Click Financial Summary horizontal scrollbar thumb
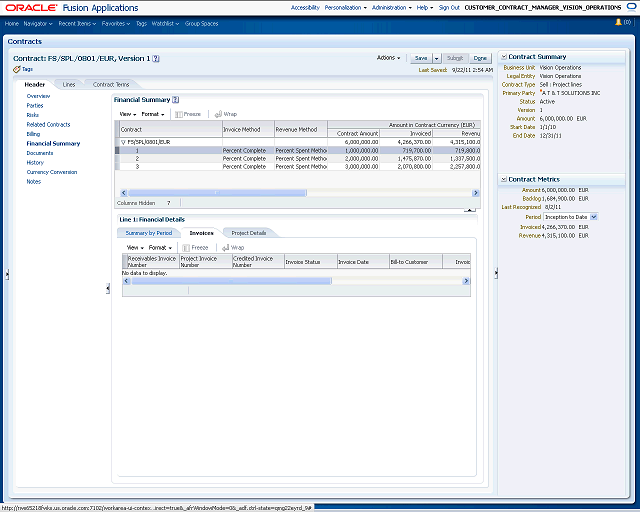This screenshot has width=640, height=512. (x=217, y=193)
